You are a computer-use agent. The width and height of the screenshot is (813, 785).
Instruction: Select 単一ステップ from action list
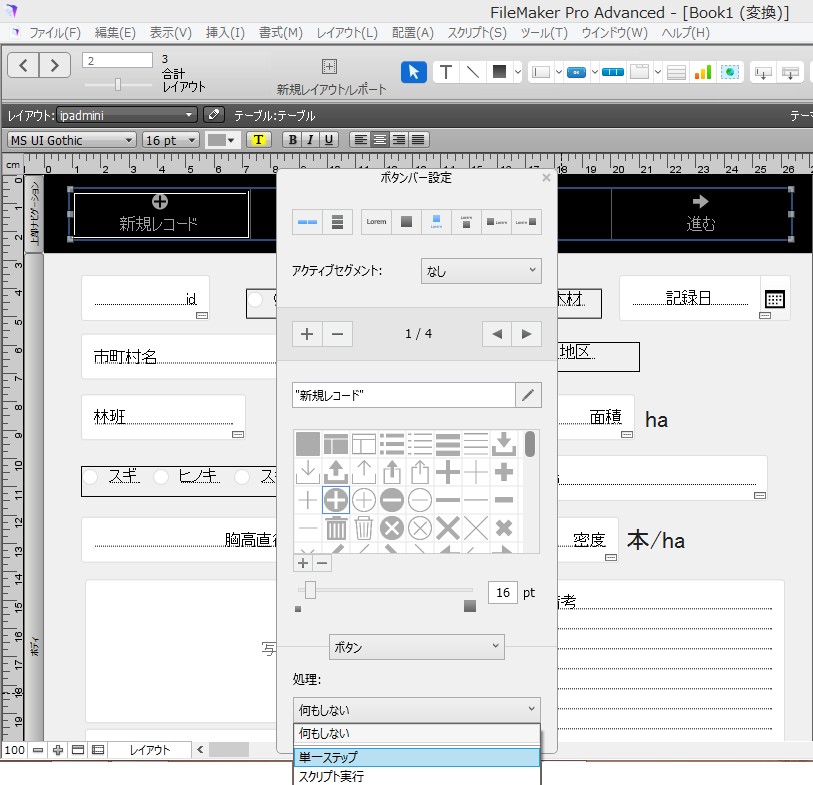(x=417, y=757)
